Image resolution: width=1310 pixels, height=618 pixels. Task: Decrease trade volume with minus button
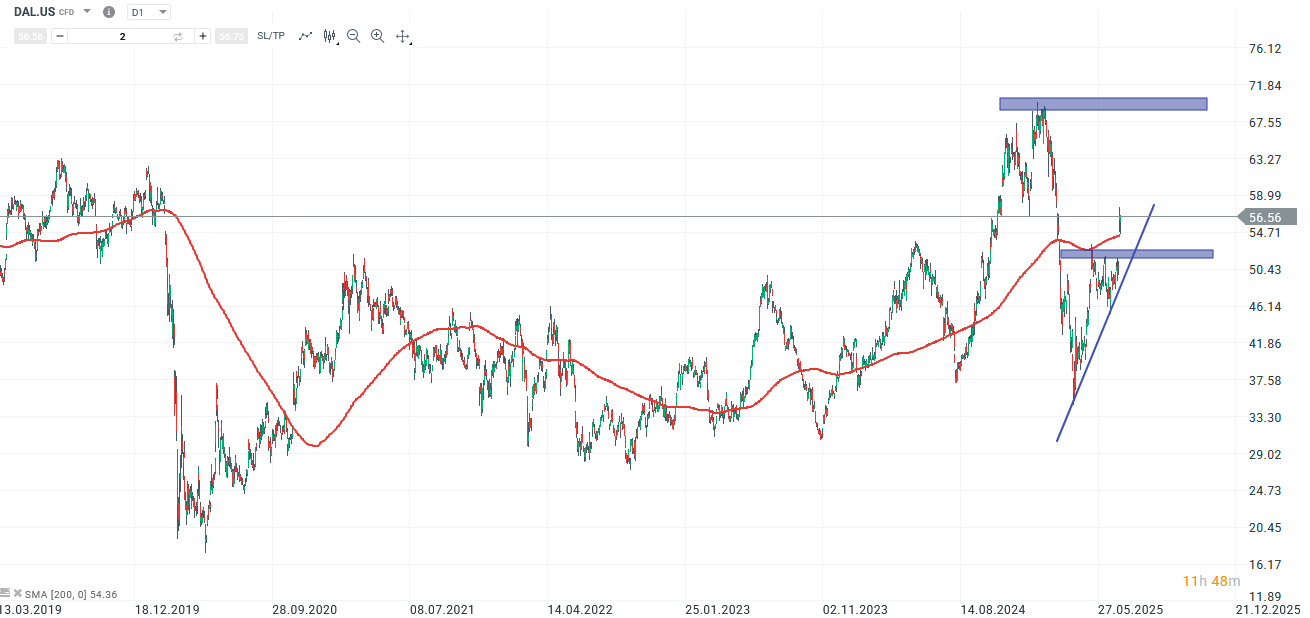60,36
